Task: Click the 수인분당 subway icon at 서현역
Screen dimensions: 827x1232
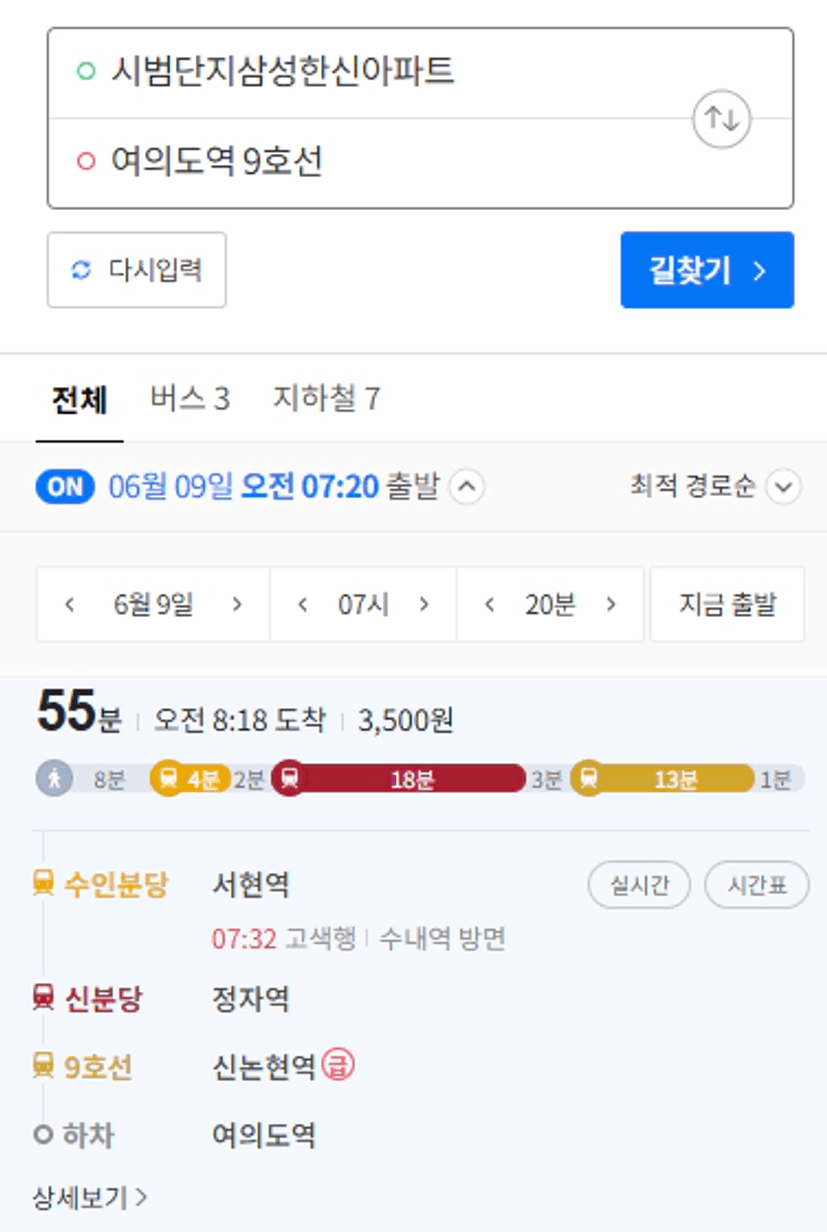Action: click(x=43, y=884)
